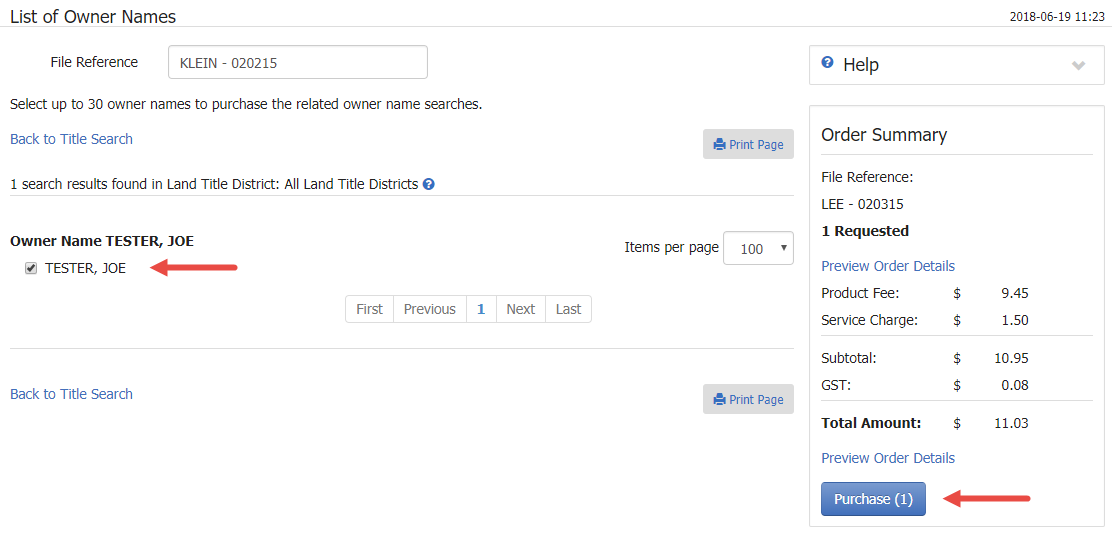Image resolution: width=1115 pixels, height=540 pixels.
Task: Open the bottom Back to Title Search link
Action: point(71,394)
